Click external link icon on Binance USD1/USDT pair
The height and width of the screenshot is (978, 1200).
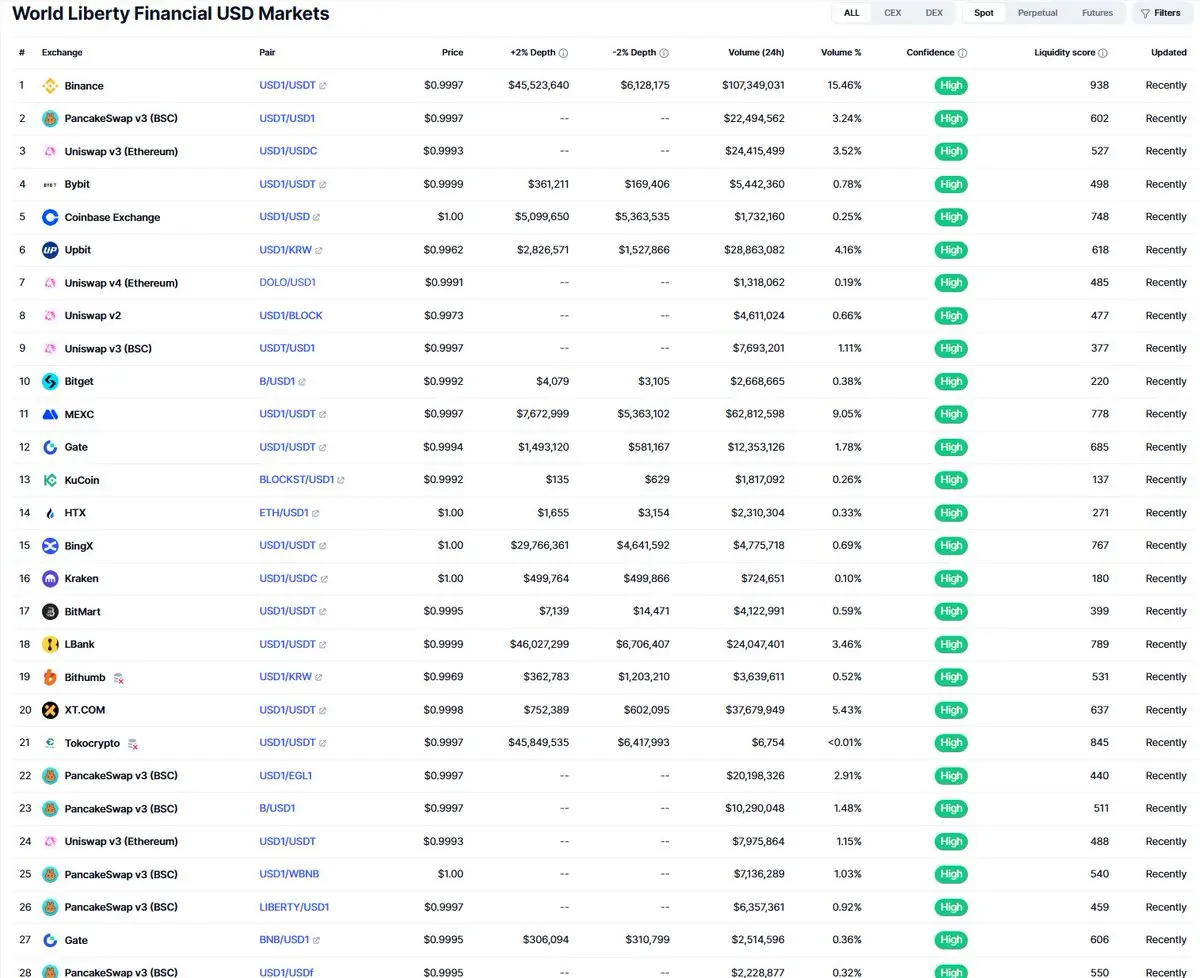[x=323, y=86]
